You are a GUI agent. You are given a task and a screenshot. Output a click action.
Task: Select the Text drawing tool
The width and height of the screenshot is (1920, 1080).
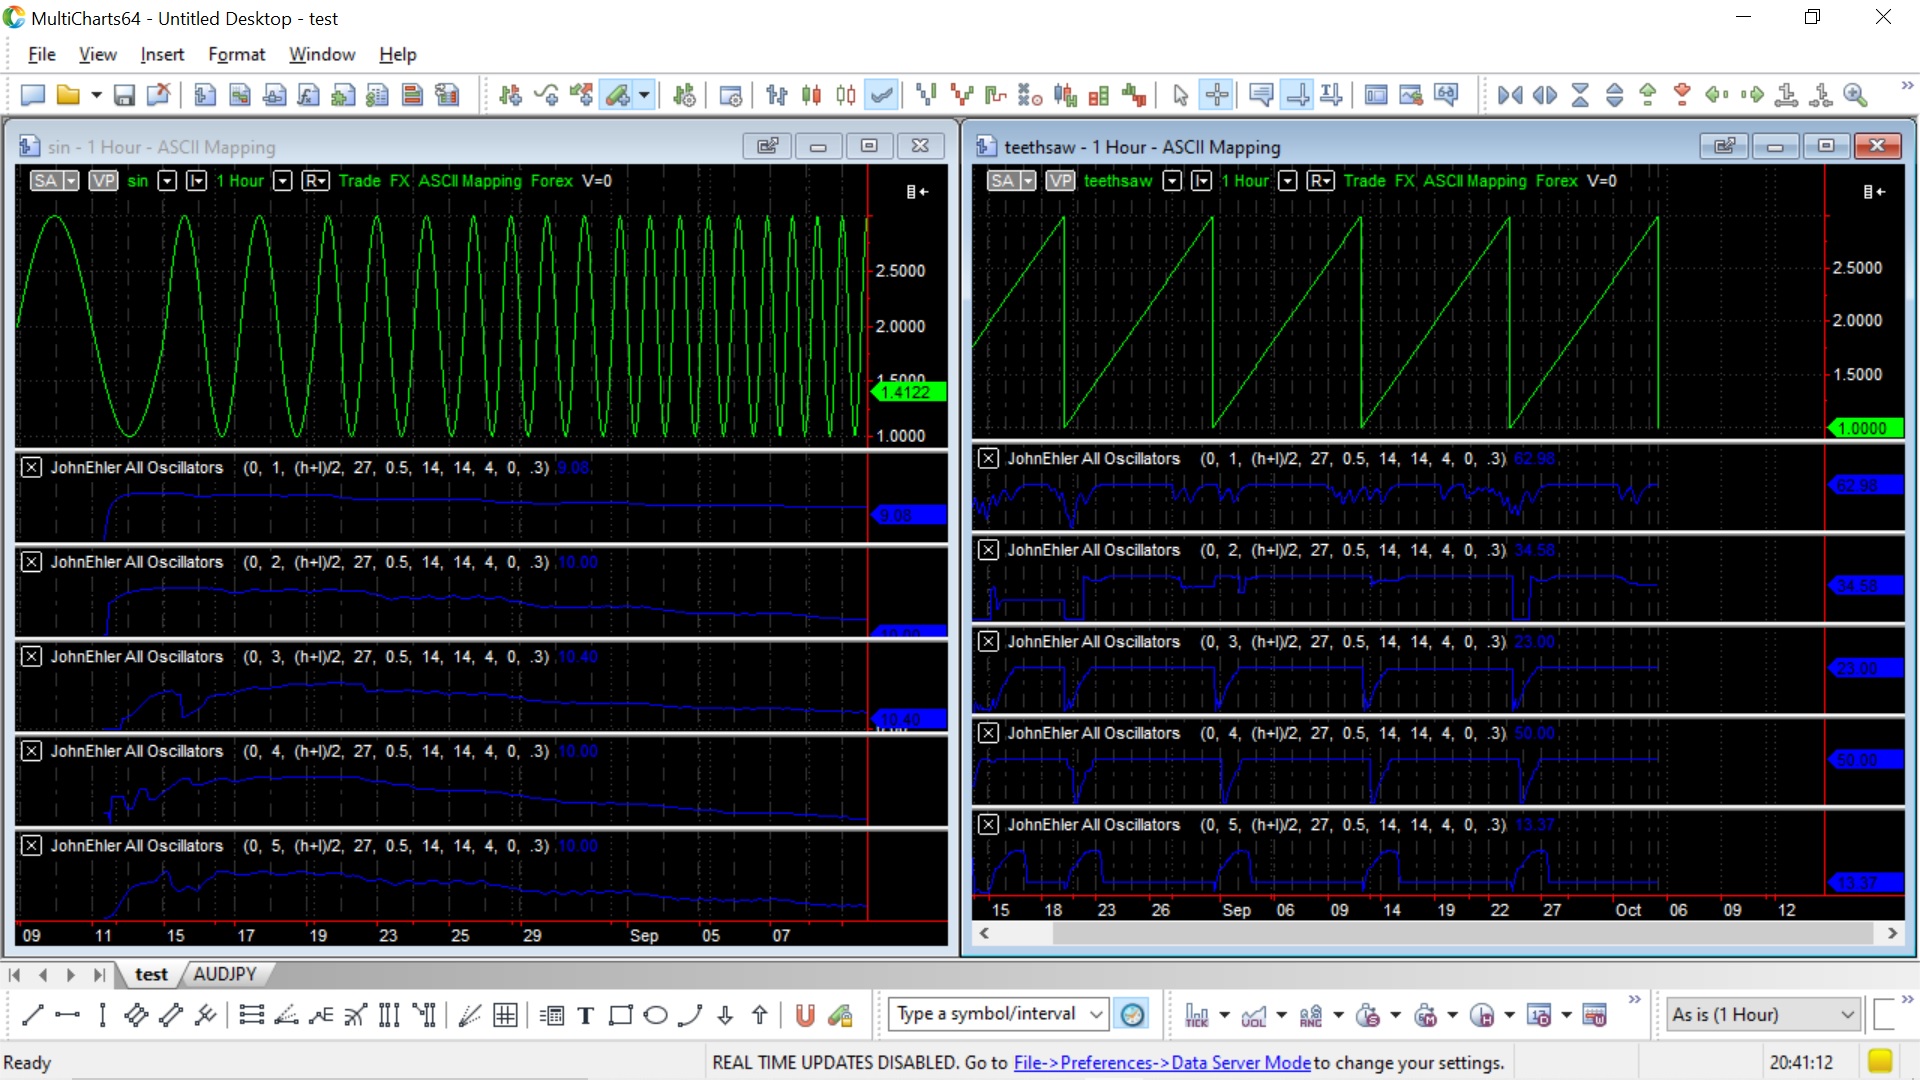[x=586, y=1015]
